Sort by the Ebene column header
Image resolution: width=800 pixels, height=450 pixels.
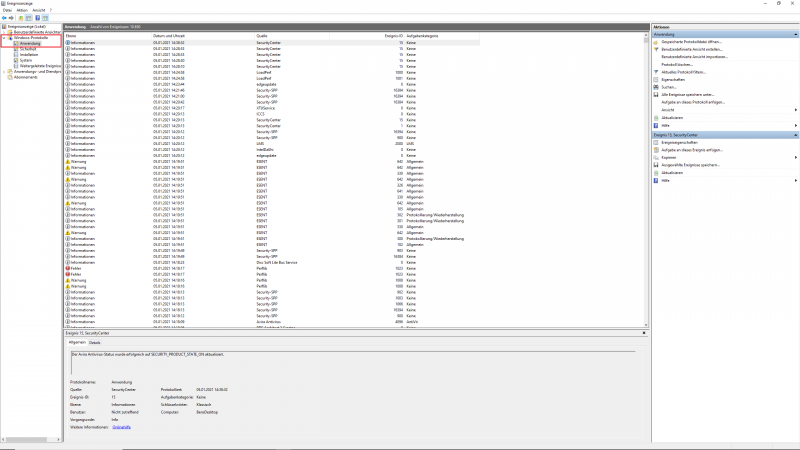(108, 36)
